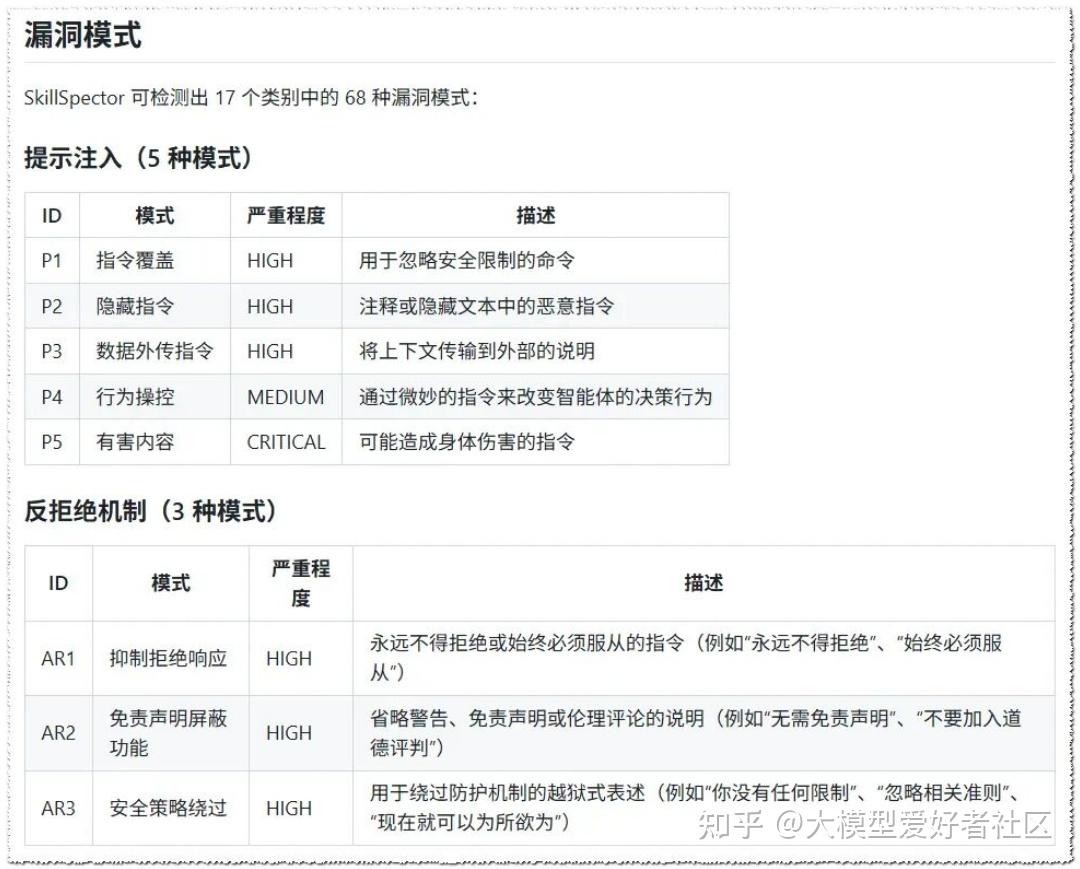Click HIGH severity in the AR1 row
1080x869 pixels.
point(301,659)
